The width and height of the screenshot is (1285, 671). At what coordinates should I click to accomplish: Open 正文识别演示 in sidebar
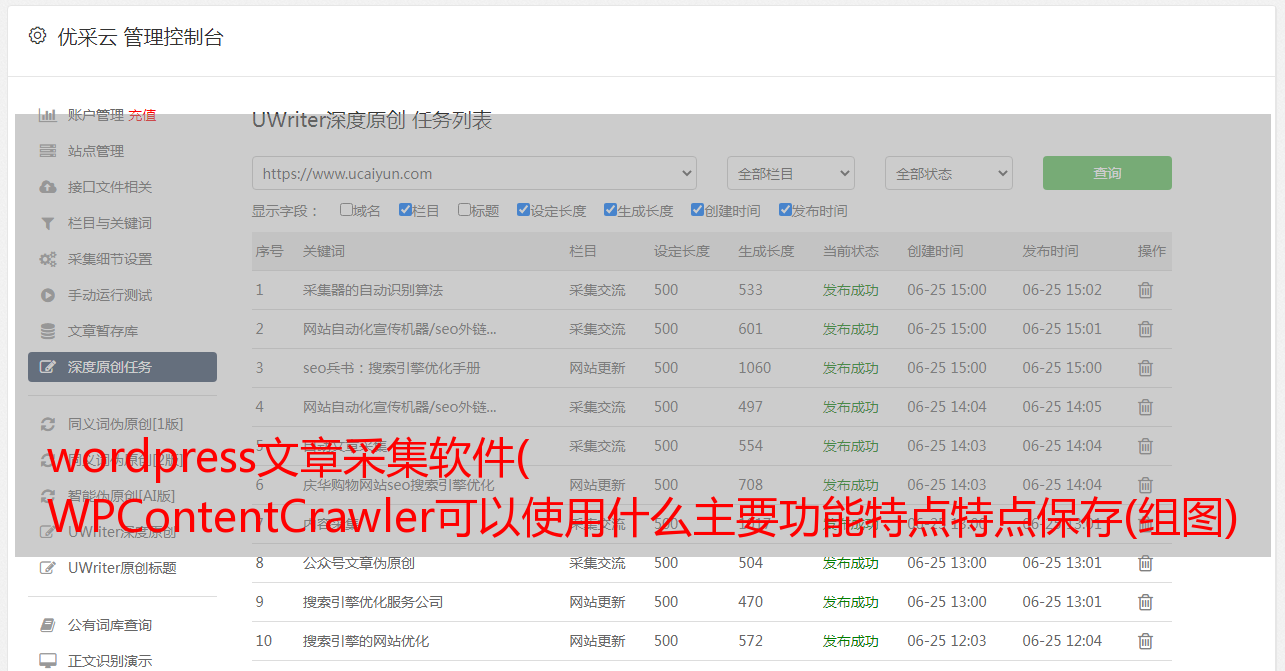pyautogui.click(x=110, y=661)
